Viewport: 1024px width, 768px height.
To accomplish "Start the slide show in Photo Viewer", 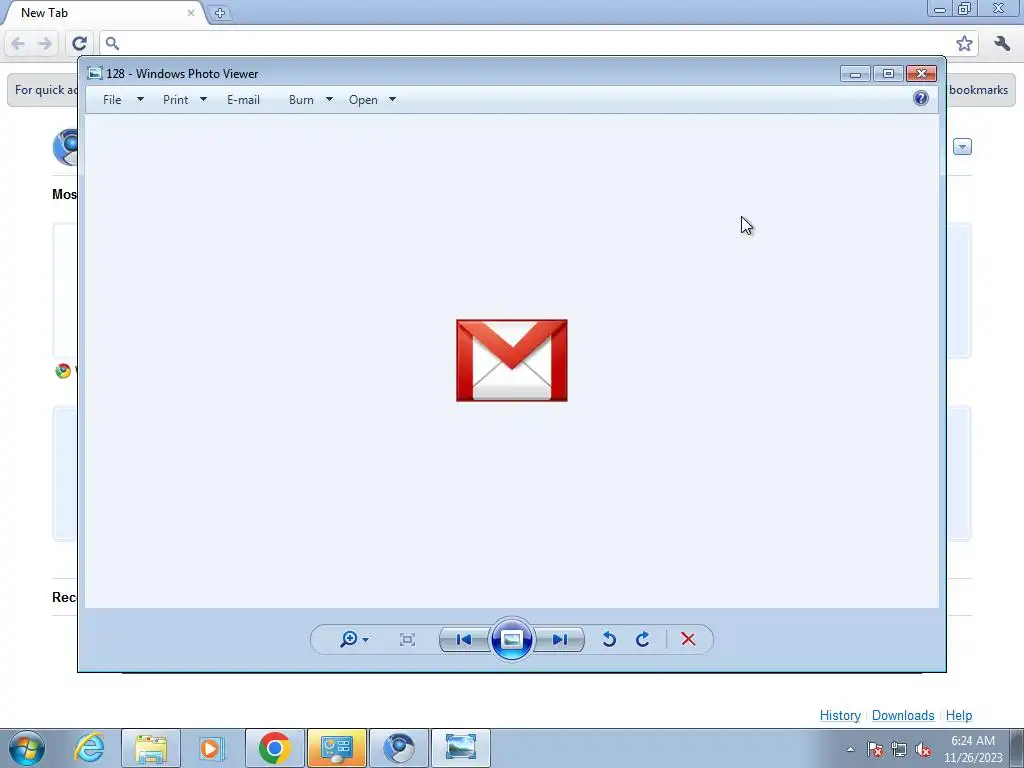I will coord(511,639).
